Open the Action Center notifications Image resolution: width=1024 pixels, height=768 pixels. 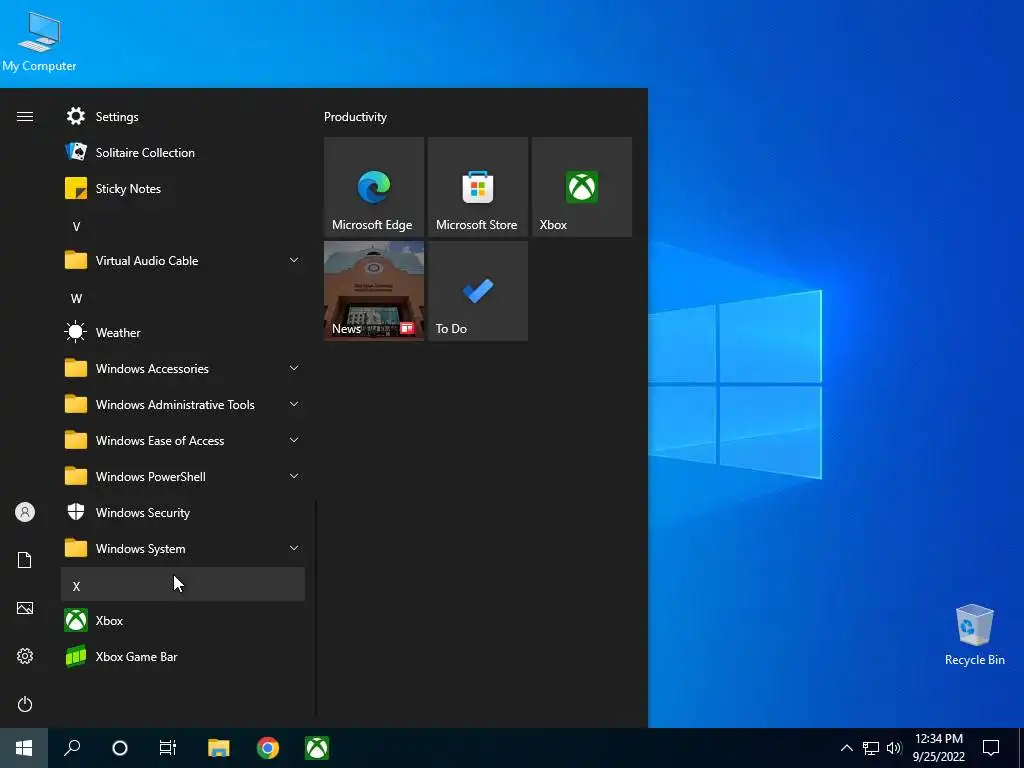coord(991,748)
